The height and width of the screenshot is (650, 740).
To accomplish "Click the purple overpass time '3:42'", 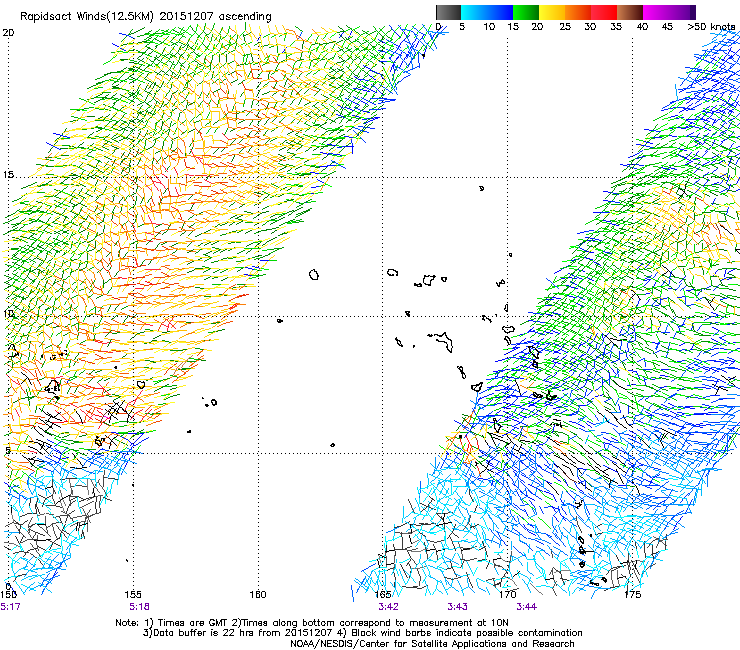I will (388, 607).
